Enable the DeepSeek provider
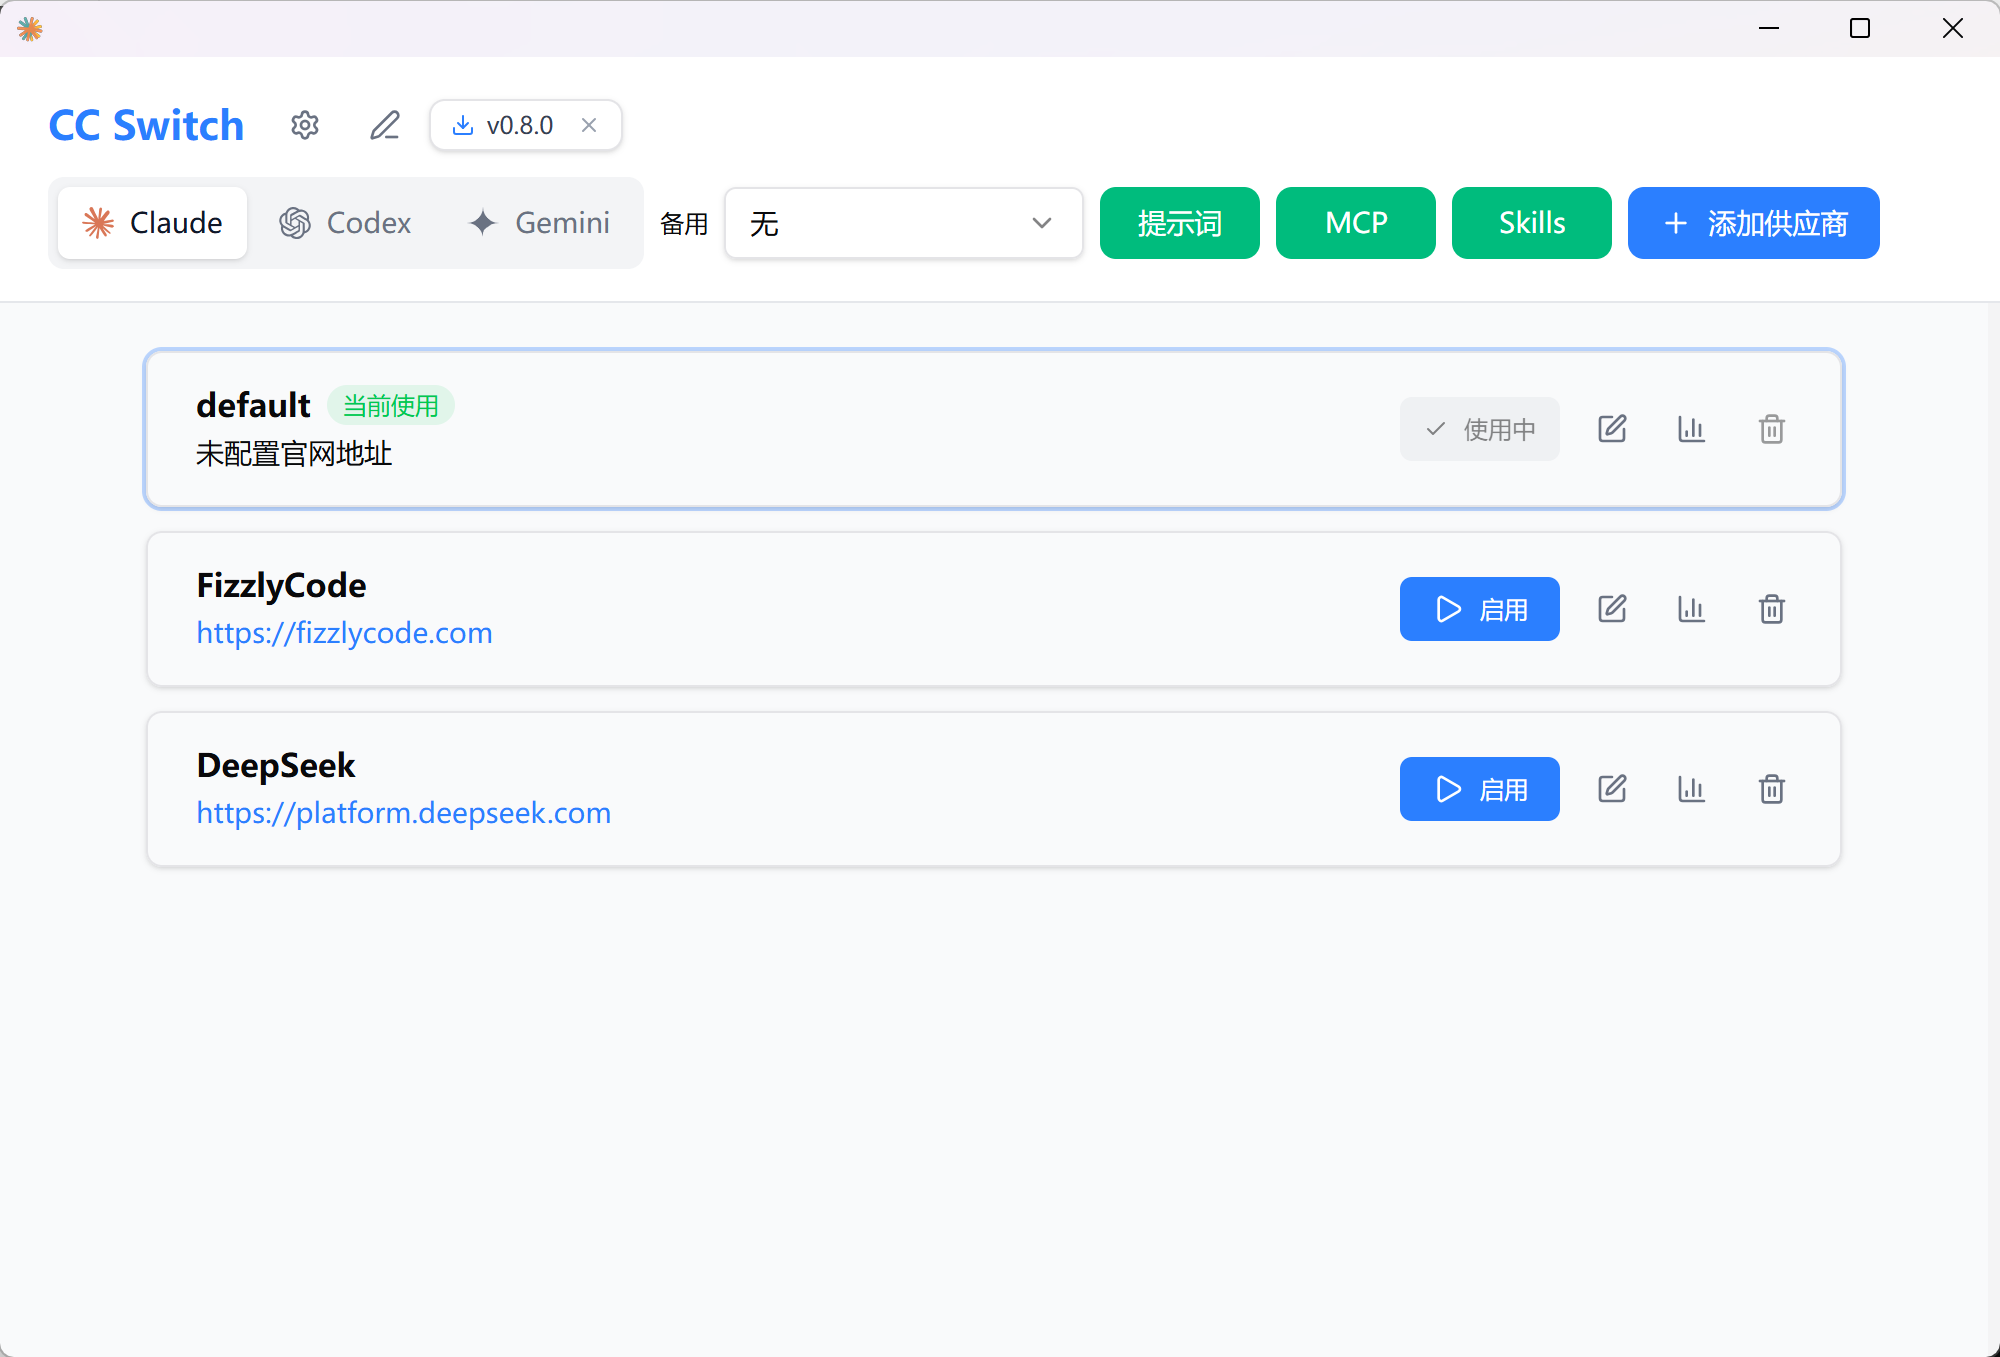This screenshot has width=2000, height=1357. [1479, 789]
